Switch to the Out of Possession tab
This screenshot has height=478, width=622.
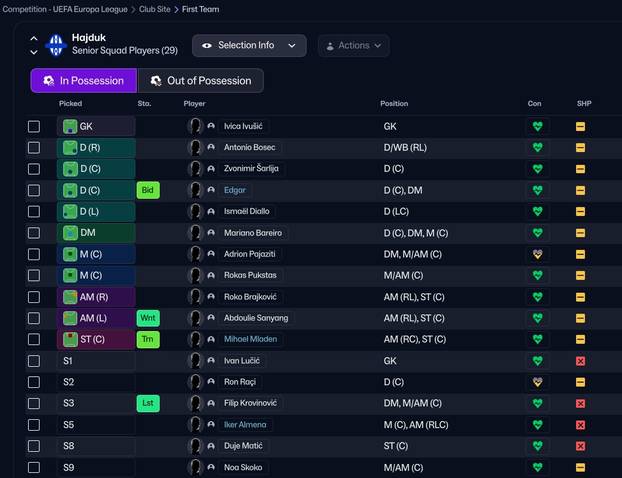click(200, 81)
